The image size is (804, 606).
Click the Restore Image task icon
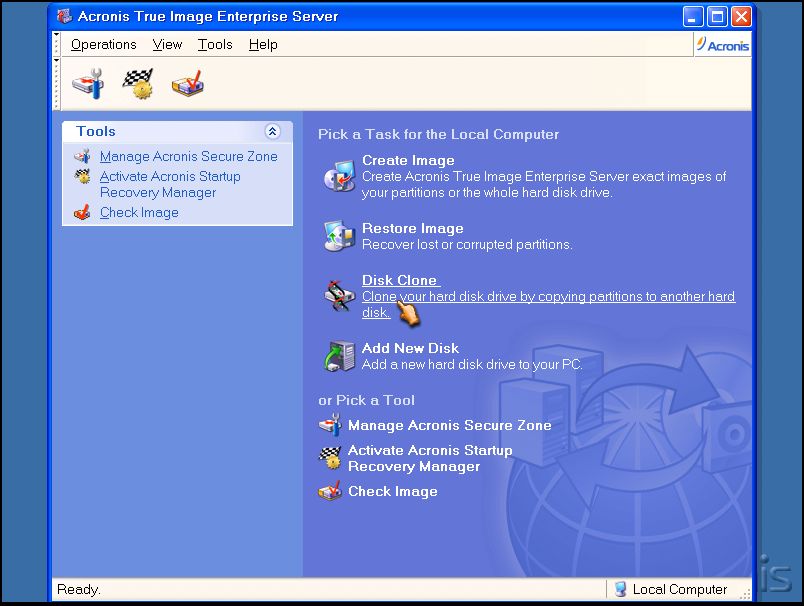click(339, 236)
